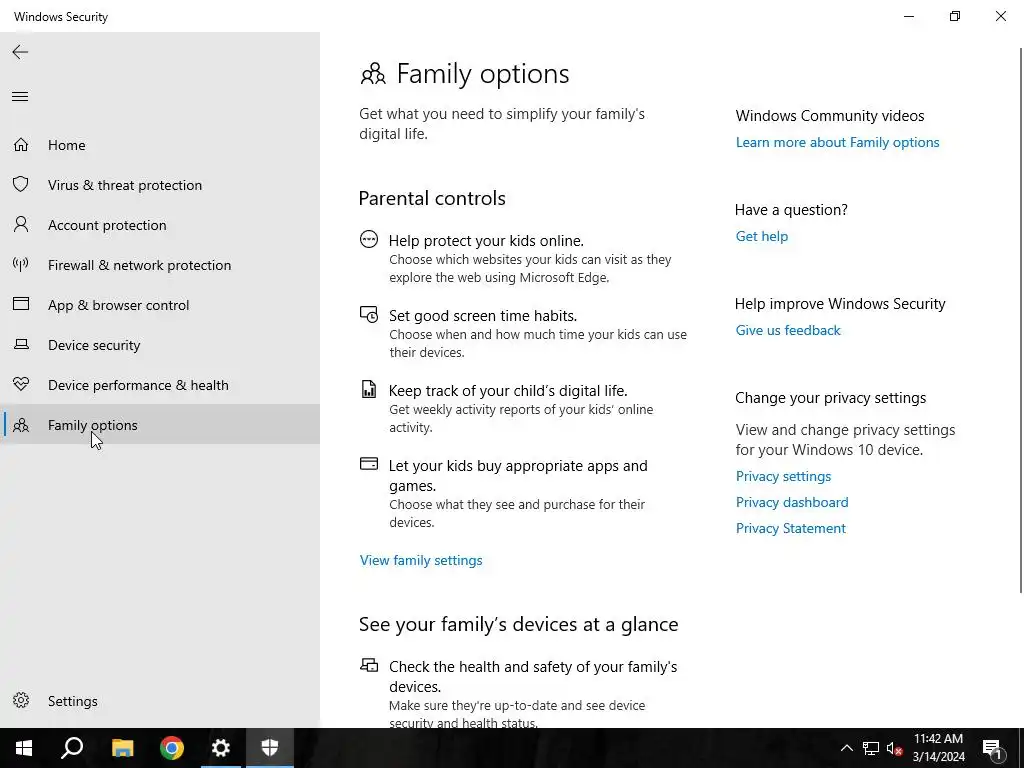Click the credit card icon for purchases
The width and height of the screenshot is (1024, 768).
click(369, 464)
